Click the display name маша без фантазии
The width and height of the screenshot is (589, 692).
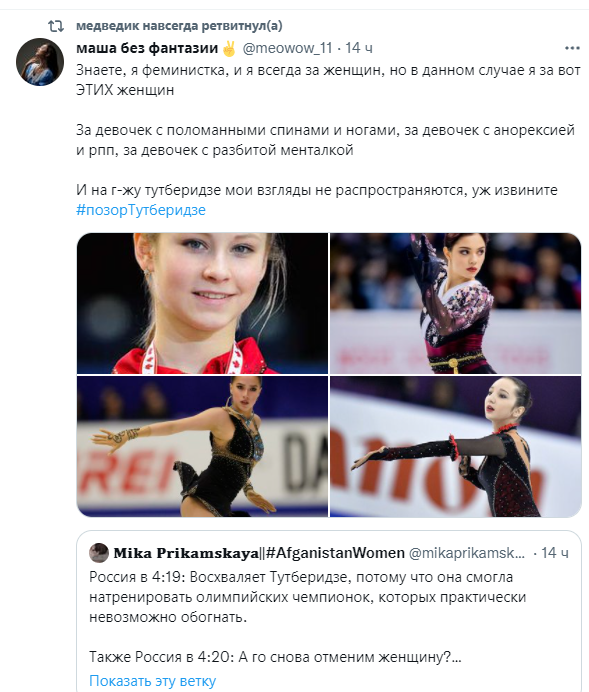(x=147, y=48)
